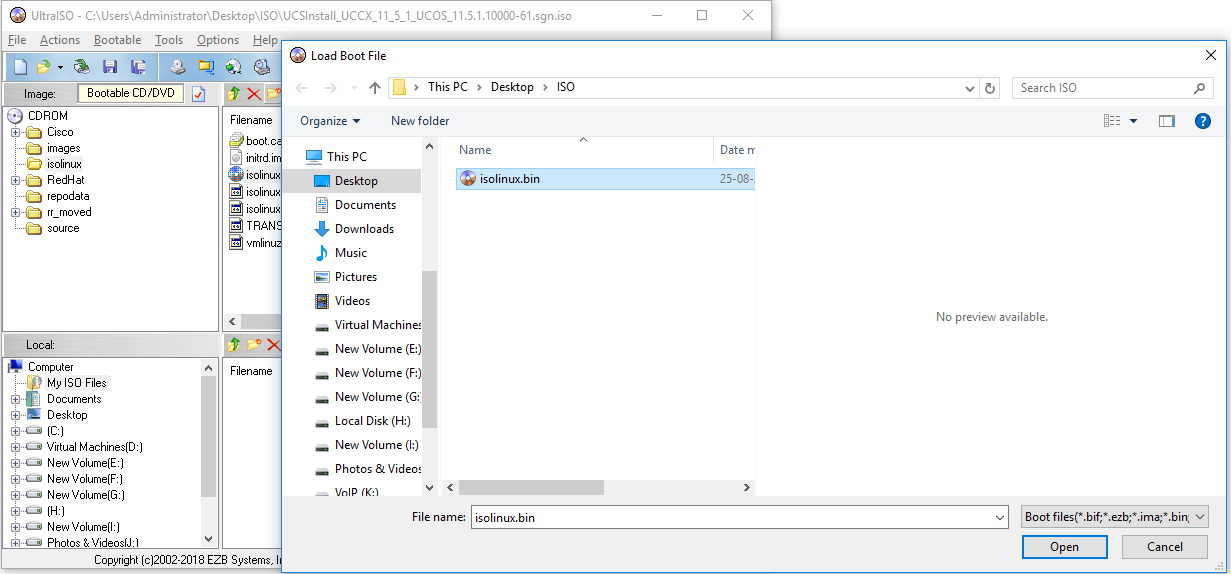Click the Mount to virtual drive icon
This screenshot has height=574, width=1231.
click(x=262, y=67)
